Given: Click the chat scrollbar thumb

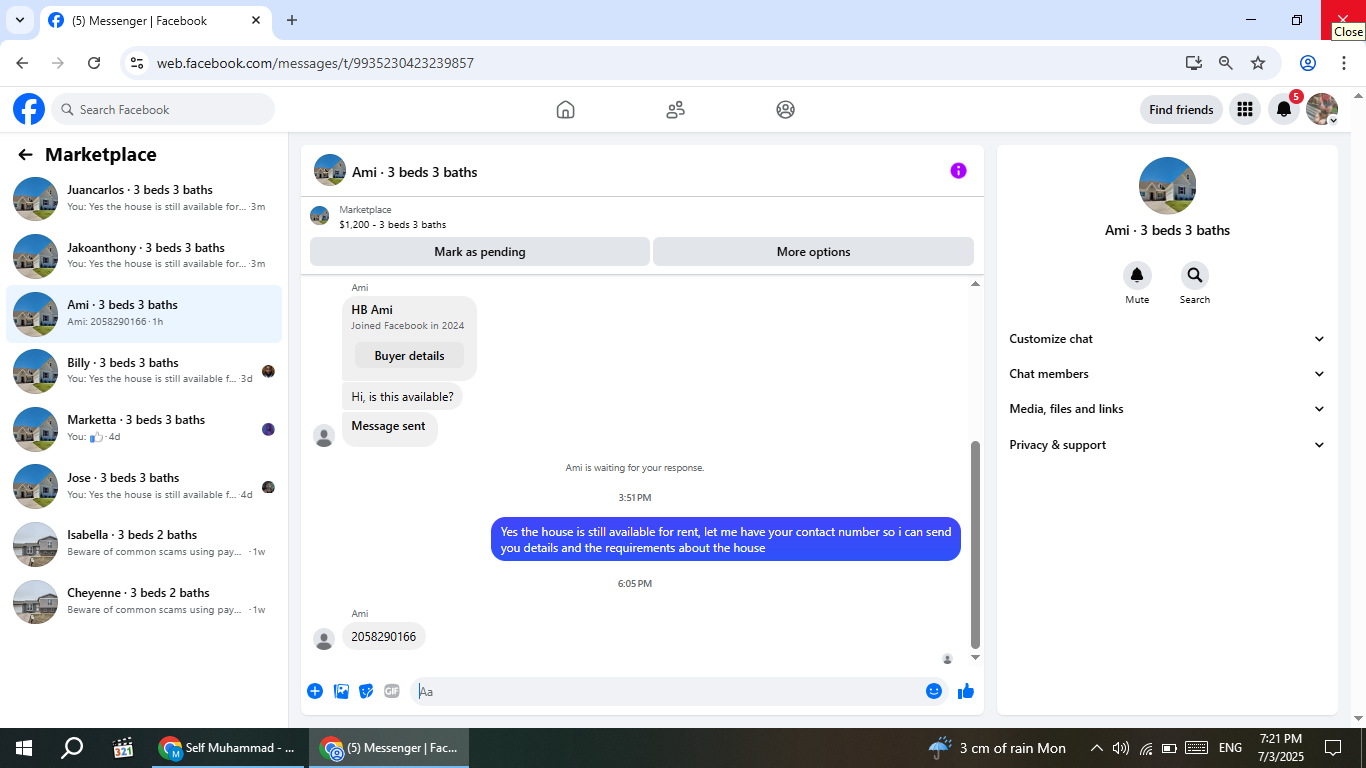Looking at the screenshot, I should (975, 545).
